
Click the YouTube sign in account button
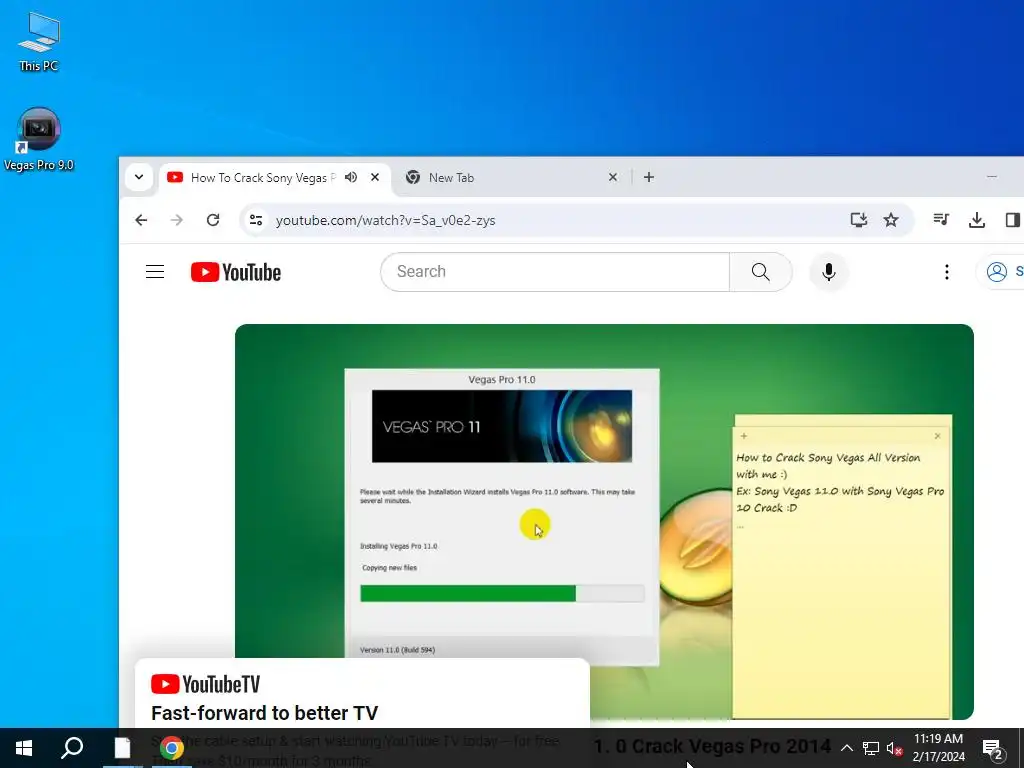(x=1000, y=272)
